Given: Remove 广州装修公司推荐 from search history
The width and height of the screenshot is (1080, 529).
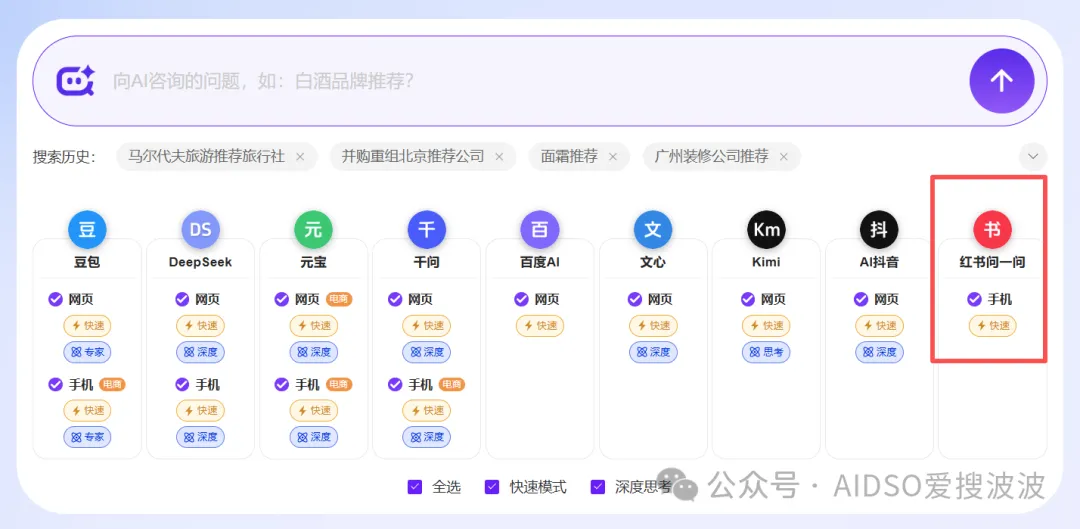Looking at the screenshot, I should click(784, 156).
